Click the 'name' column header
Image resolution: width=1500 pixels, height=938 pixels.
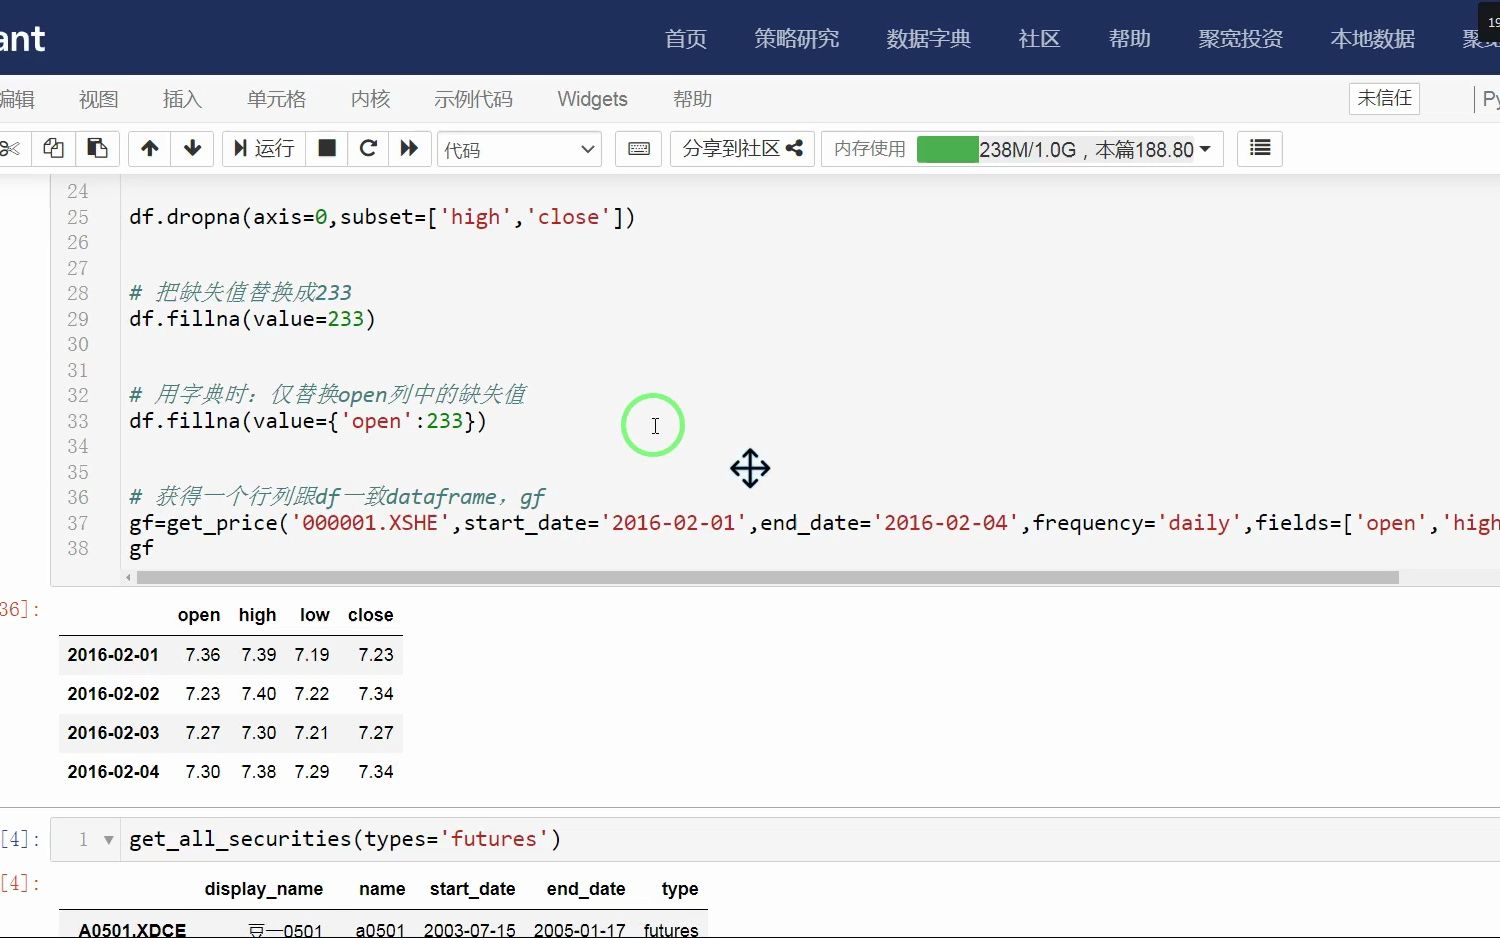click(382, 889)
